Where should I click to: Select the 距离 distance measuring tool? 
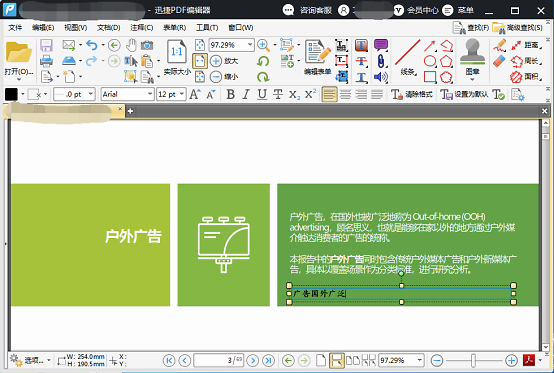click(x=526, y=45)
